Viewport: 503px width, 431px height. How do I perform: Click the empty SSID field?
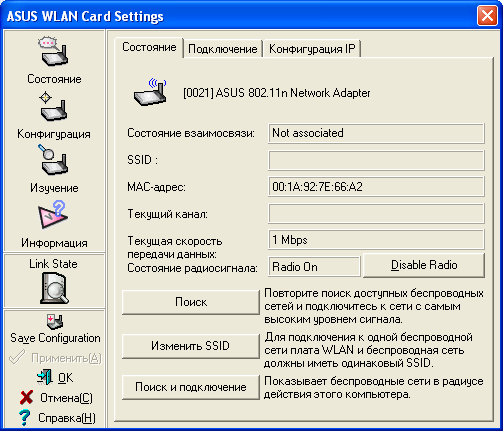(x=376, y=160)
